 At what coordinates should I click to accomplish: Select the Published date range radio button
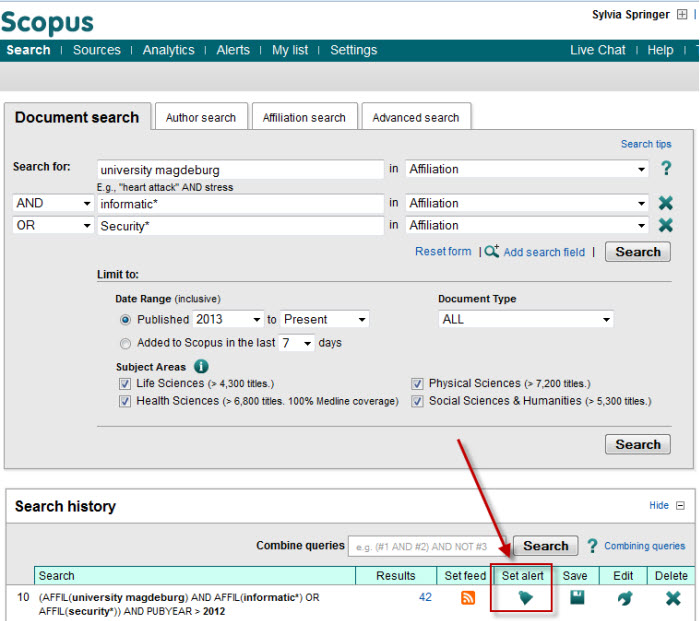125,320
